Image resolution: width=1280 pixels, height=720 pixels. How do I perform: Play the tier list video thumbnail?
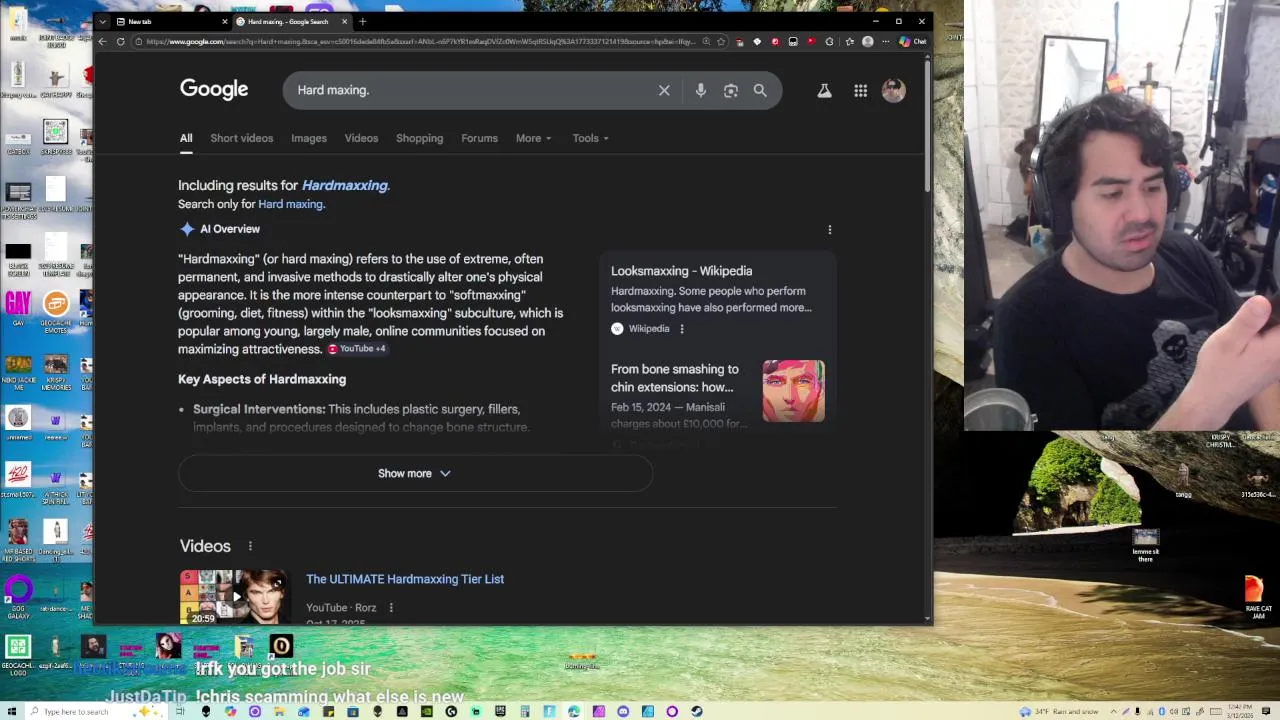pyautogui.click(x=234, y=597)
